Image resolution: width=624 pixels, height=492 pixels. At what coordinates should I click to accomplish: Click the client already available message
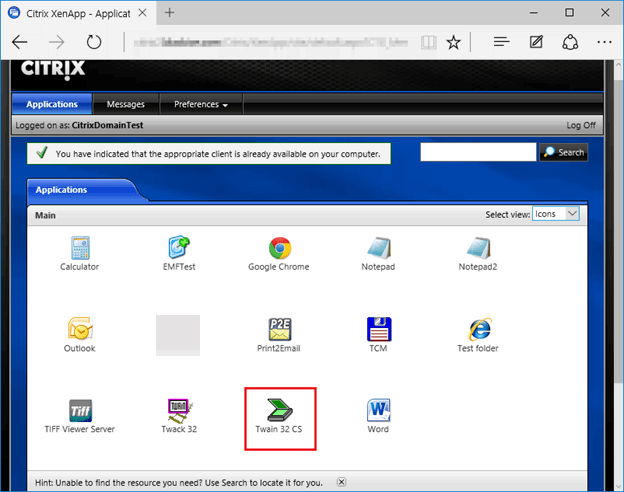(x=209, y=154)
